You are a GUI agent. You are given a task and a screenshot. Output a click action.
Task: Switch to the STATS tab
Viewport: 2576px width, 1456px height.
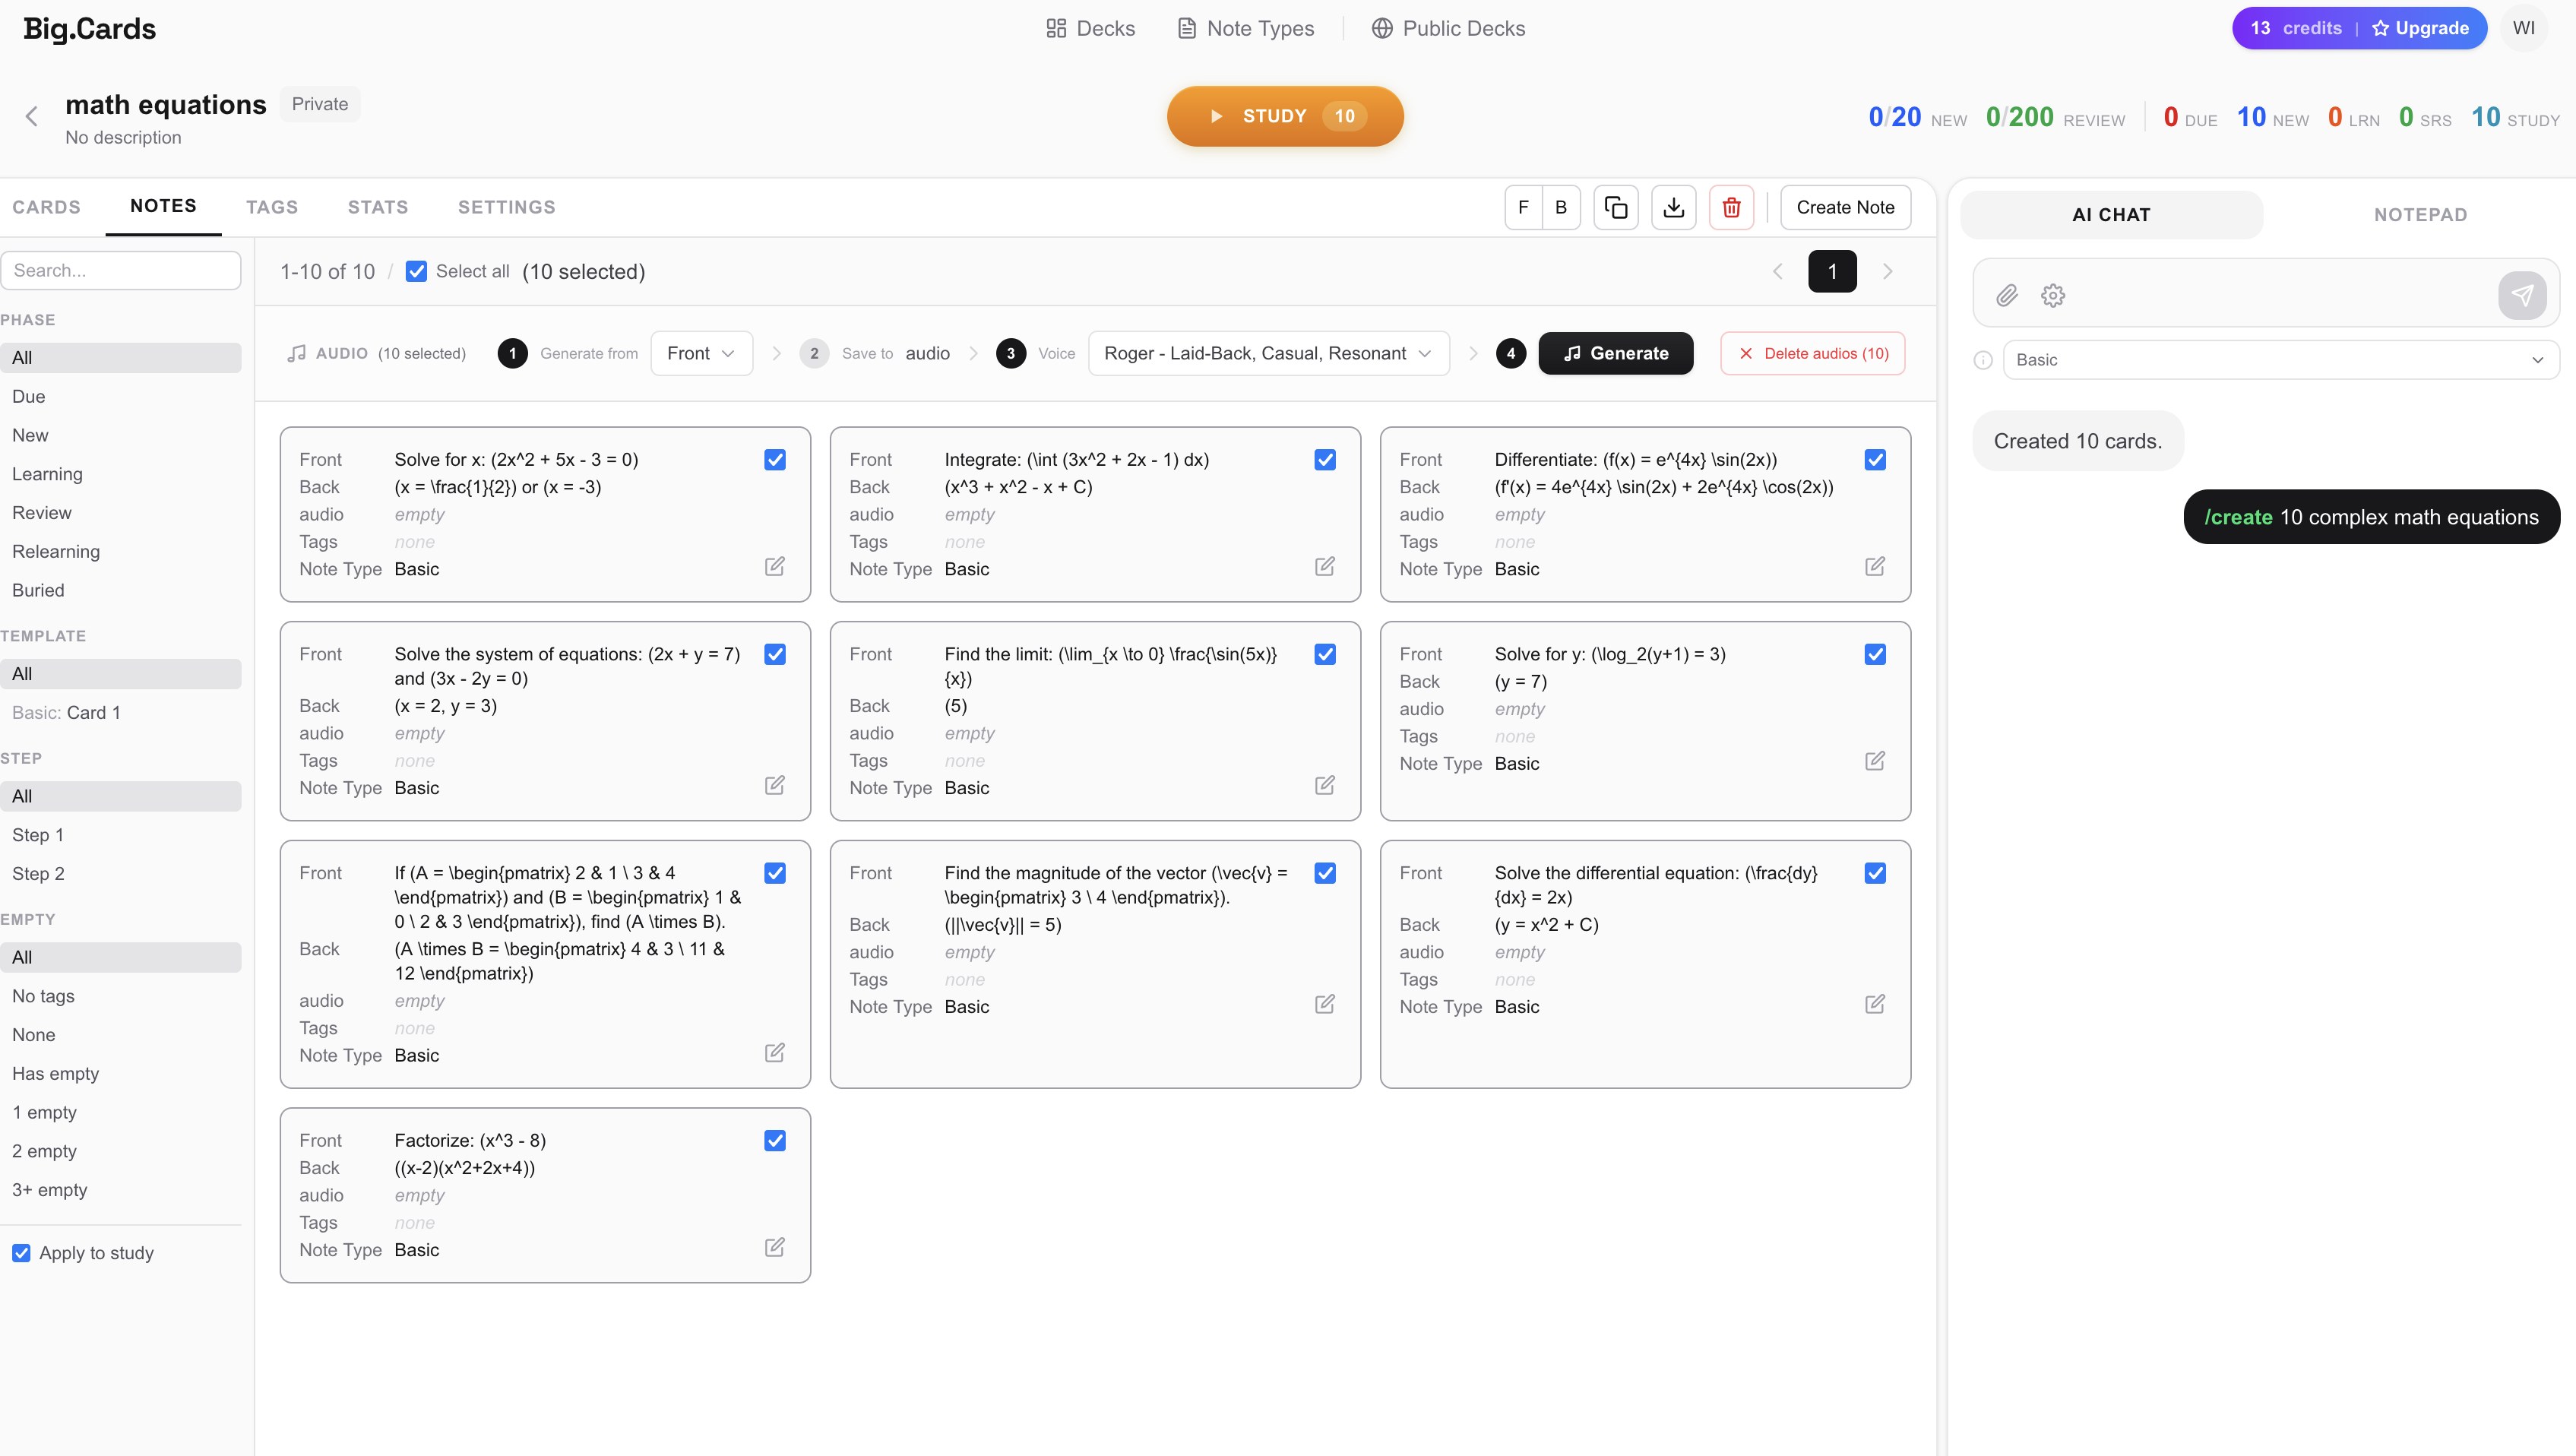point(377,207)
